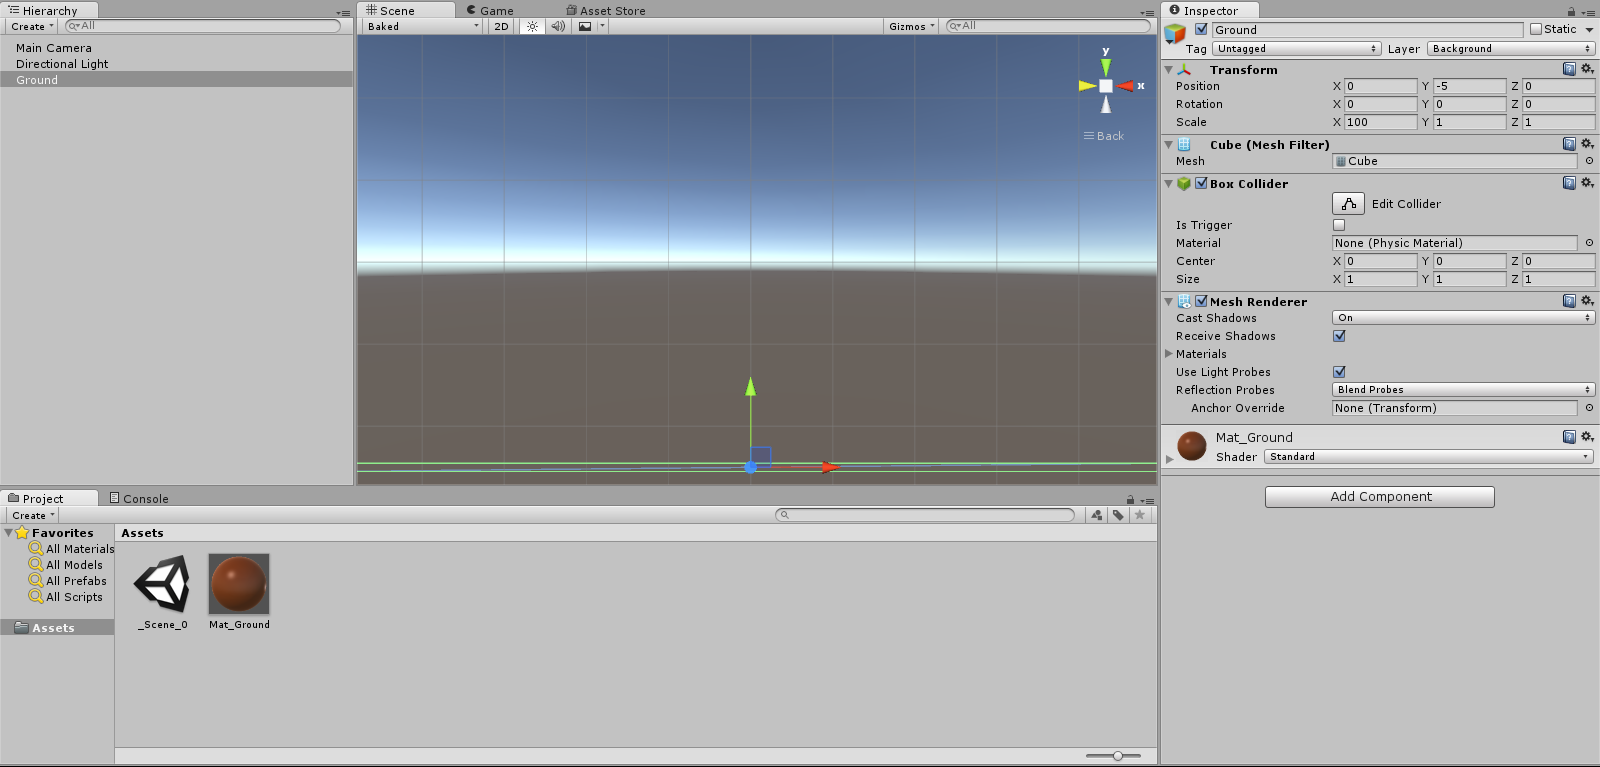Open Transform component gear menu
Image resolution: width=1600 pixels, height=767 pixels.
tap(1587, 69)
